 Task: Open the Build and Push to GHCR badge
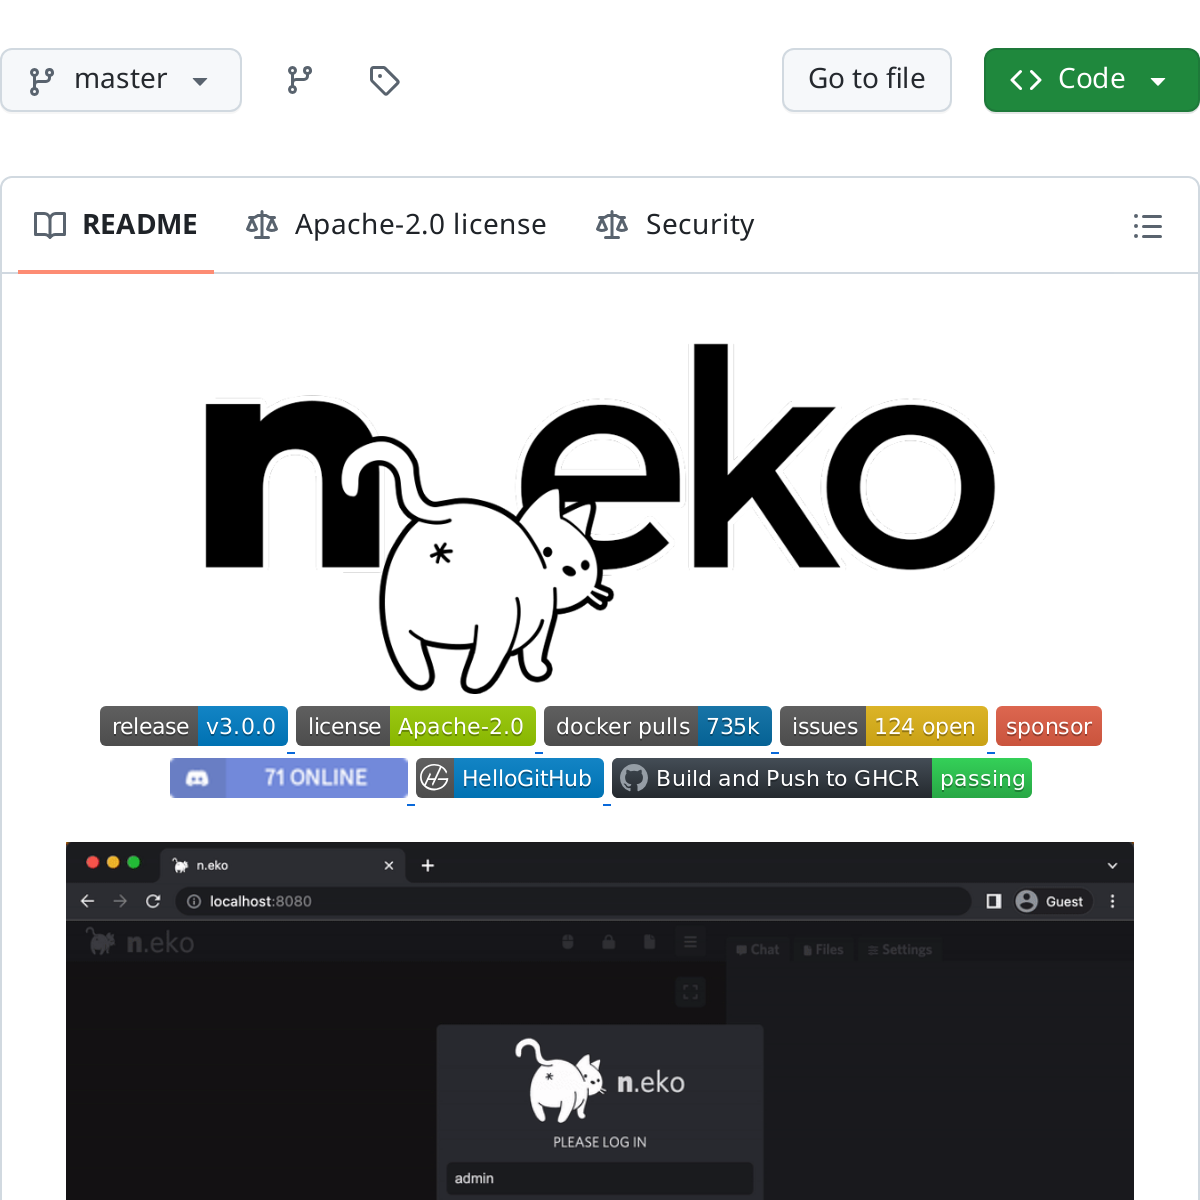(x=822, y=778)
